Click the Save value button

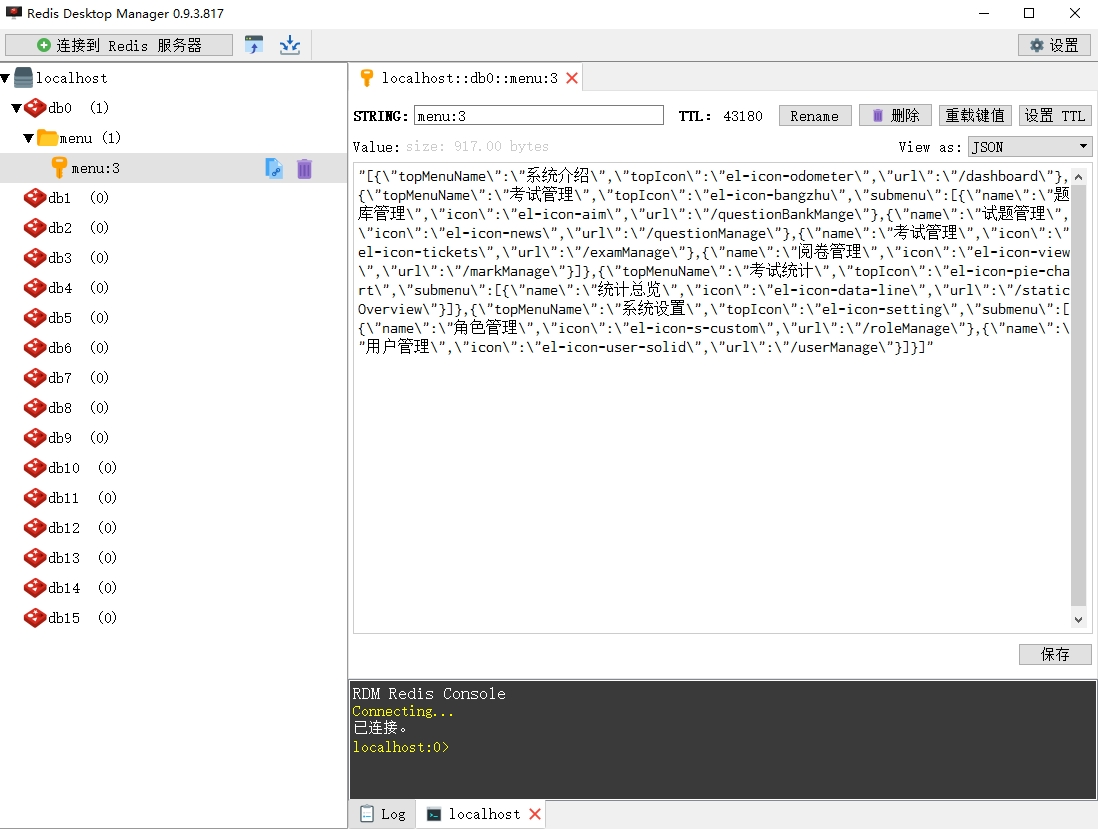[1055, 654]
